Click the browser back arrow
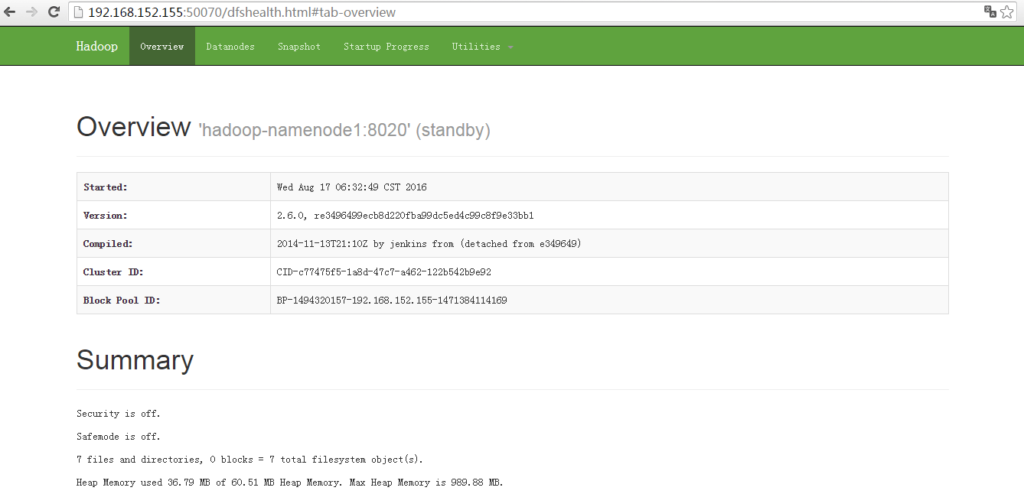1024x494 pixels. (x=11, y=12)
